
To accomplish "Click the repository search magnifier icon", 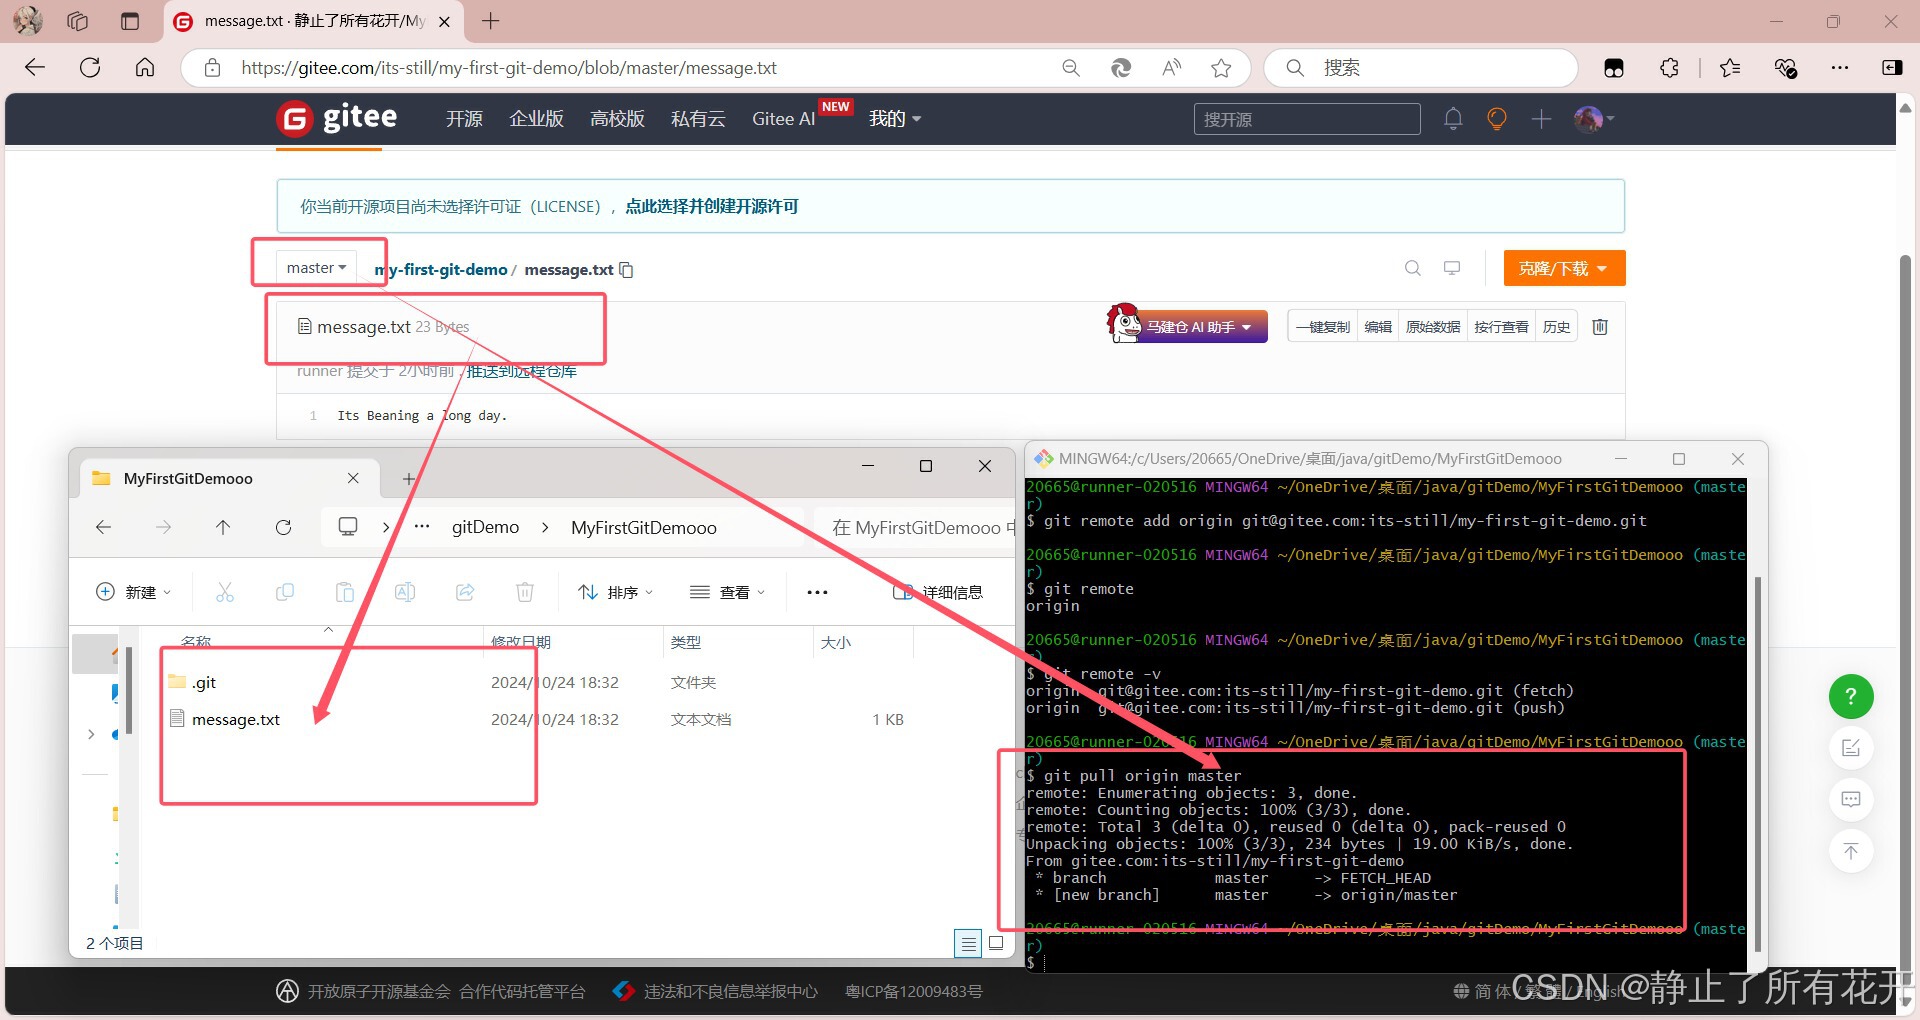I will (1413, 268).
